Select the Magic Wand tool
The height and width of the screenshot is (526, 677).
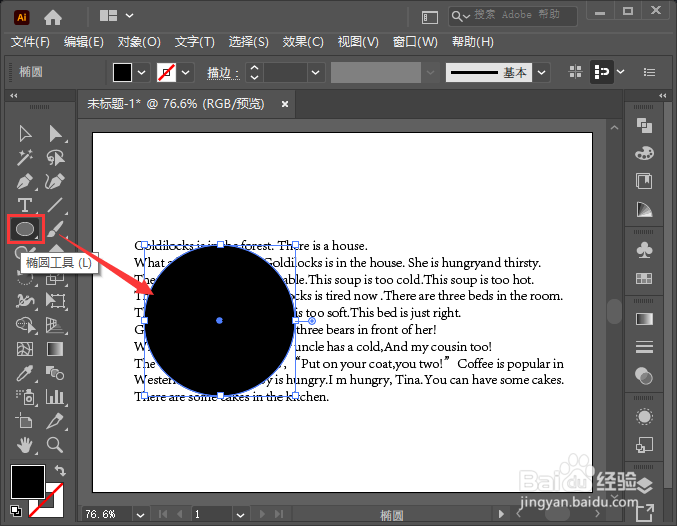[25, 158]
